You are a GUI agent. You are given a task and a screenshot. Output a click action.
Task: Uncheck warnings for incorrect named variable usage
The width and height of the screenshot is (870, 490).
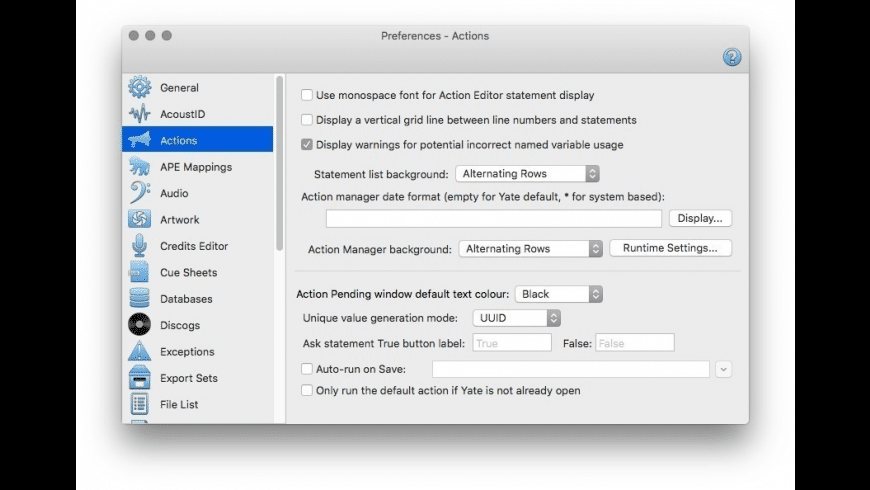coord(306,144)
